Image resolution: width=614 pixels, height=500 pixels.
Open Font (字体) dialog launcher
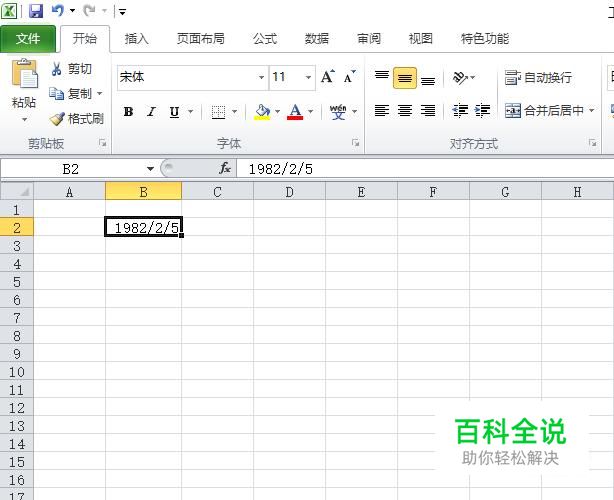356,143
